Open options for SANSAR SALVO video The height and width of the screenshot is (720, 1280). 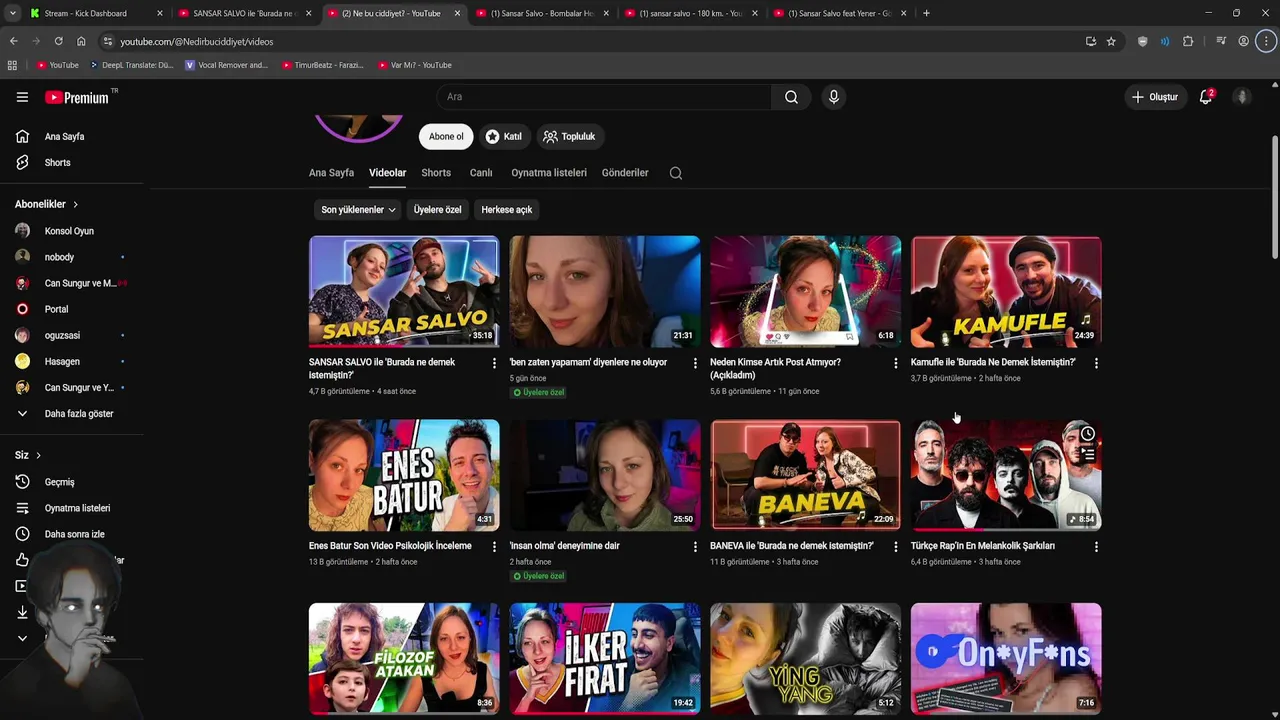[494, 363]
